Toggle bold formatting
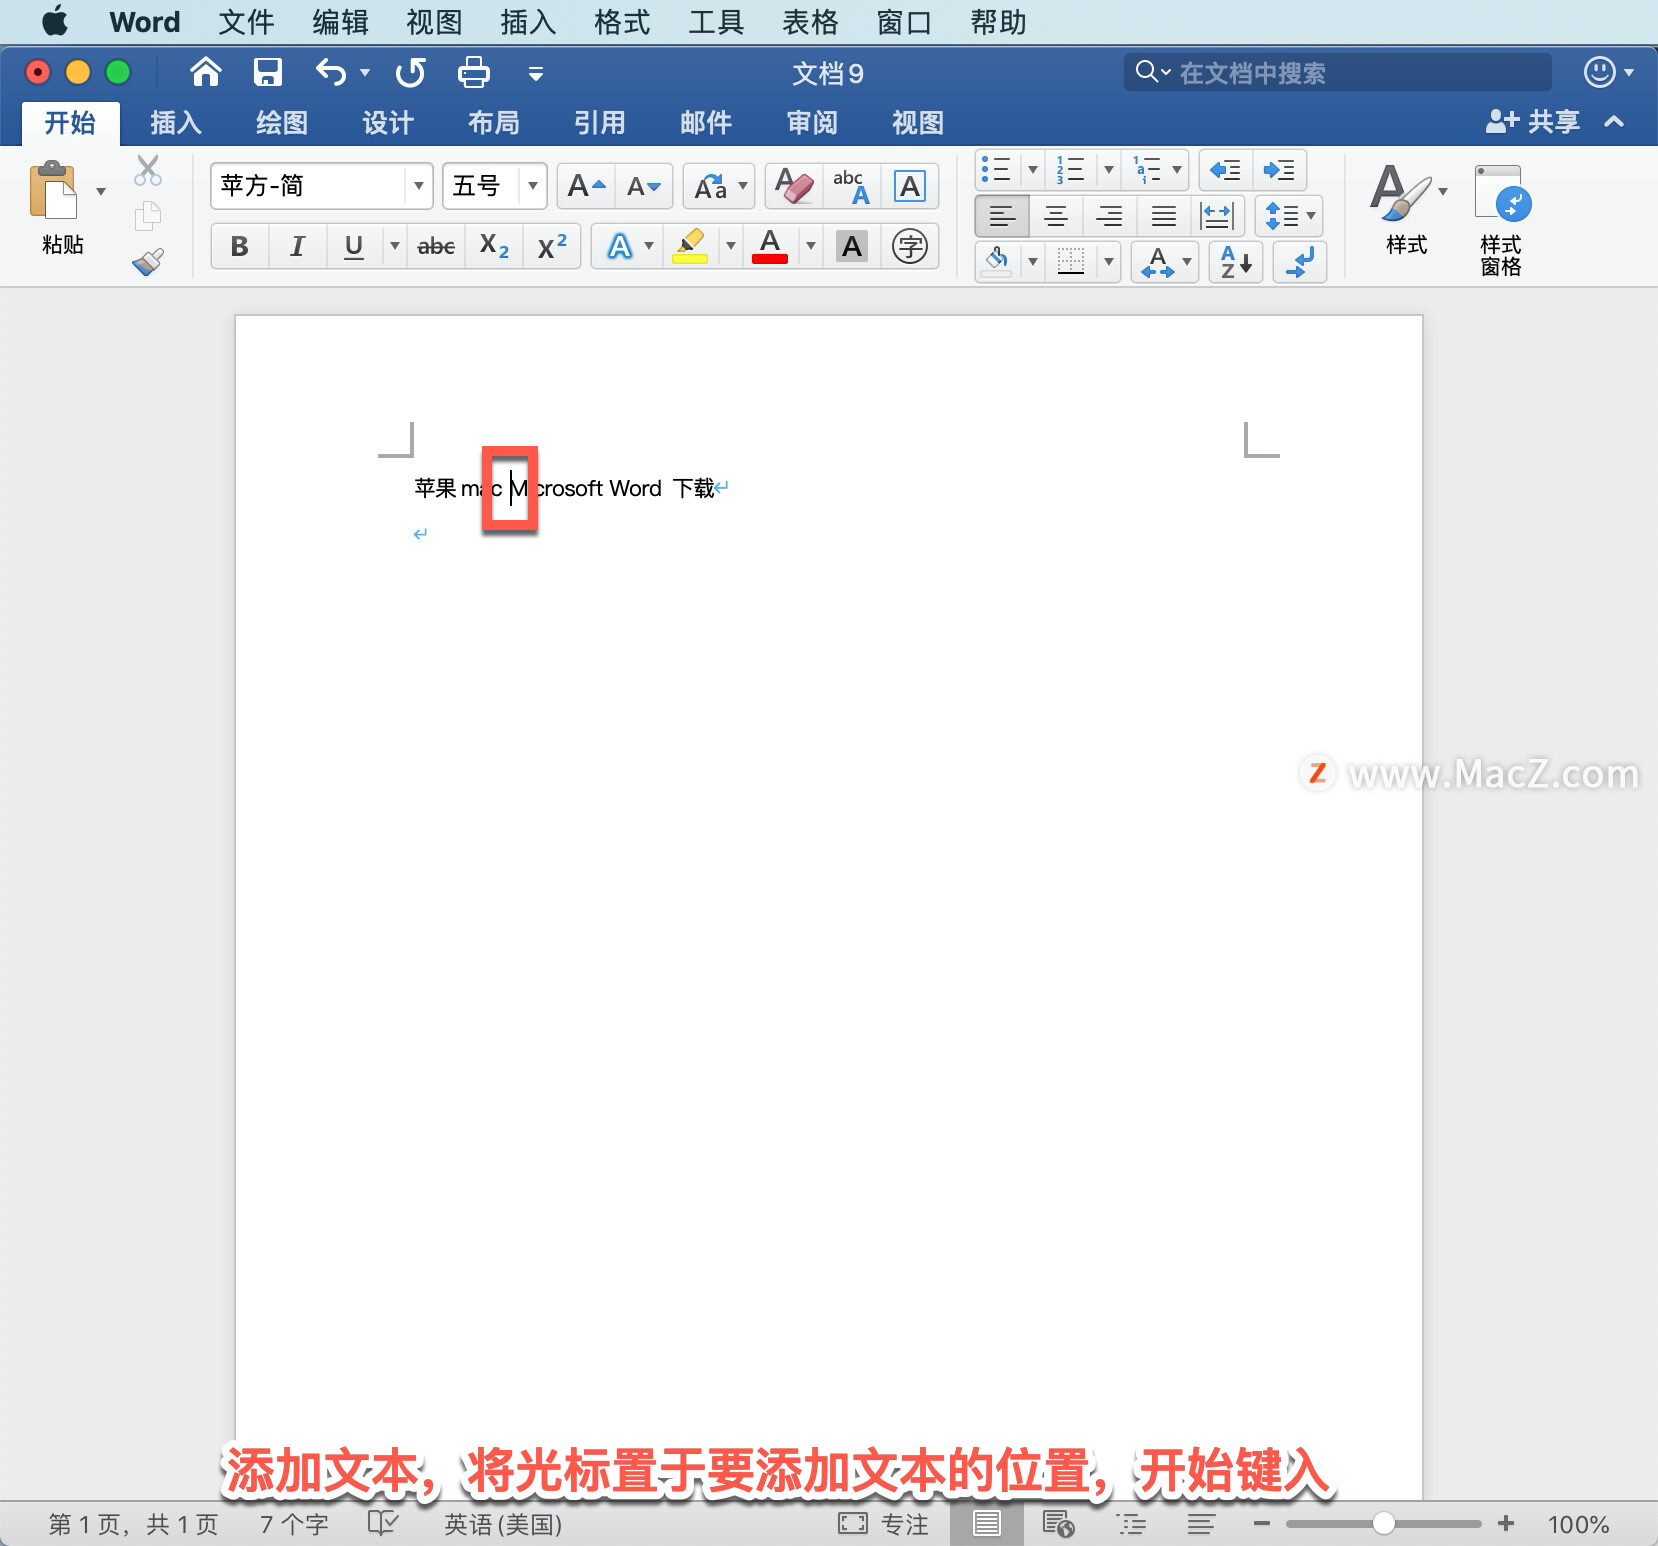The height and width of the screenshot is (1546, 1658). click(239, 246)
